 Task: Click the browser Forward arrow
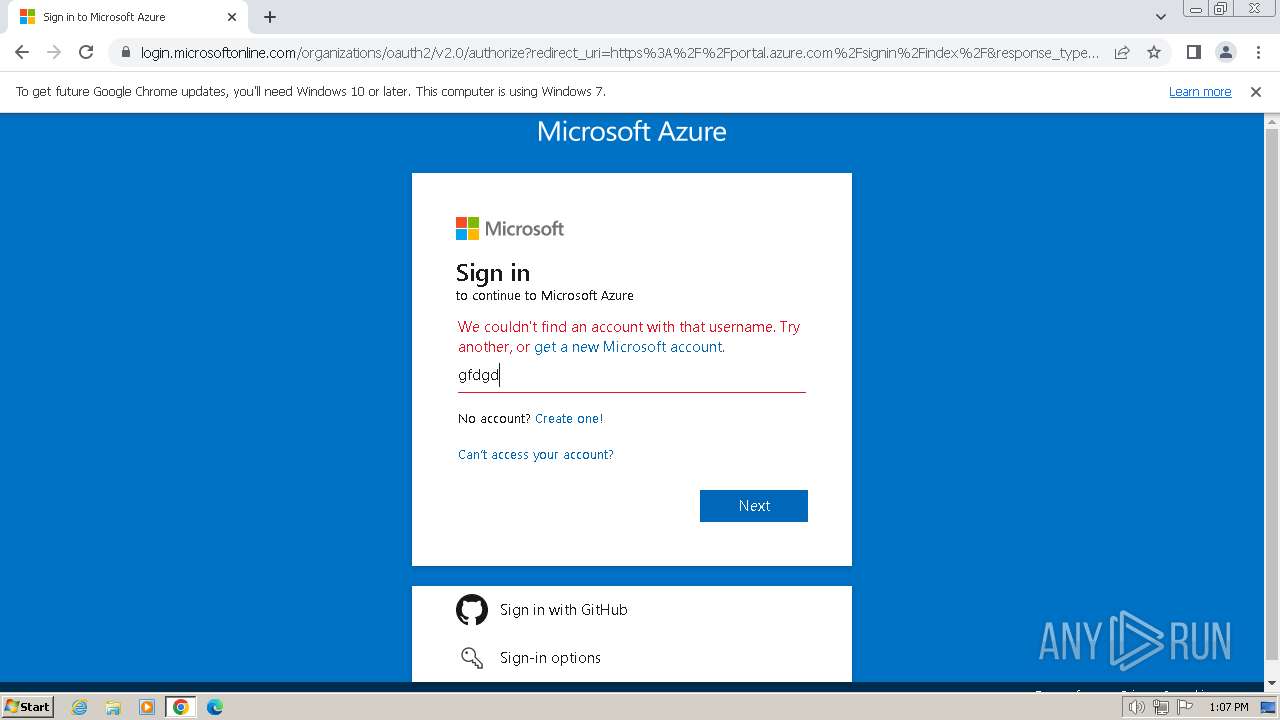(x=54, y=52)
